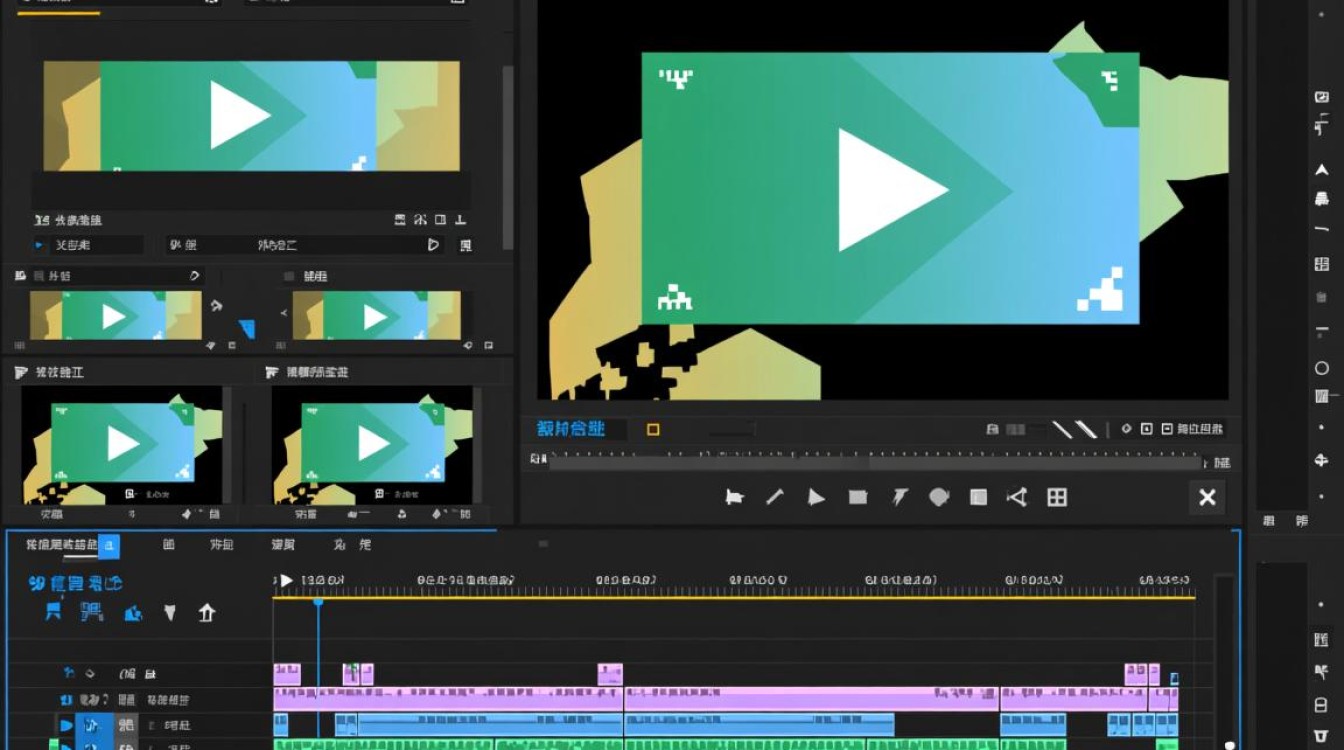1344x750 pixels.
Task: Click the tag icon at the right of the left checkbox row
Action: click(194, 275)
